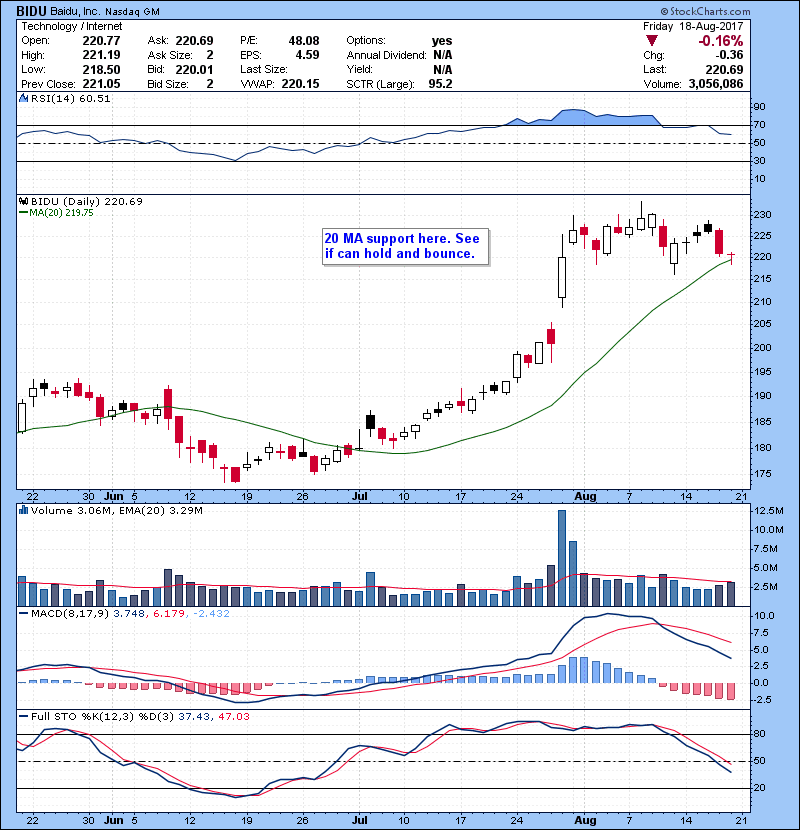This screenshot has width=800, height=830.
Task: Click the High value 221.19
Action: click(101, 55)
